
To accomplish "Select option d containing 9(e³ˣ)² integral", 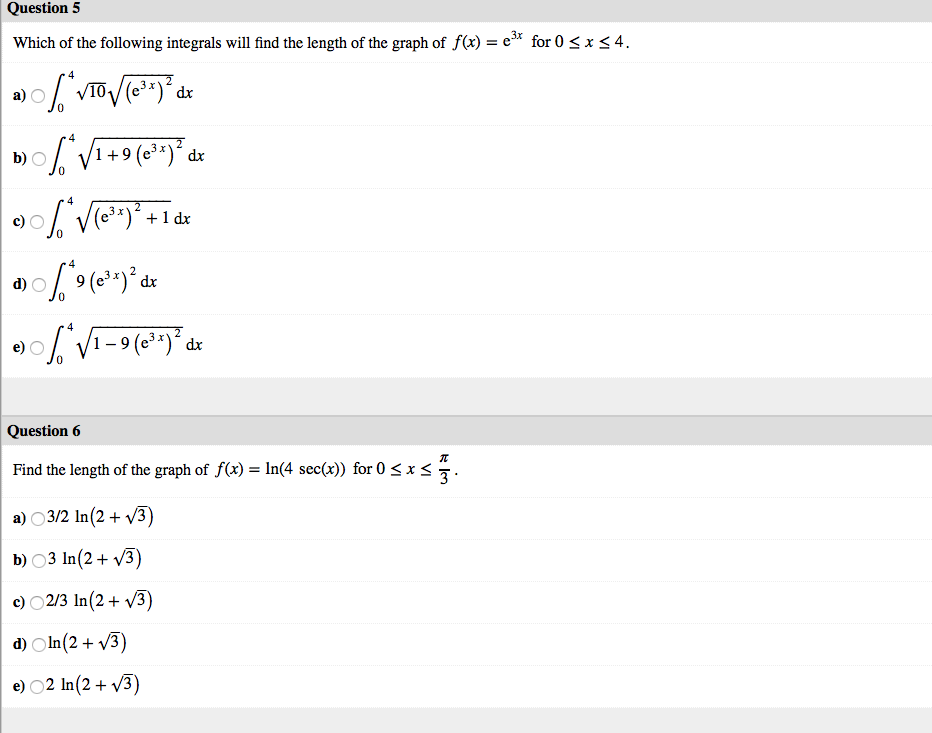I will pos(37,285).
